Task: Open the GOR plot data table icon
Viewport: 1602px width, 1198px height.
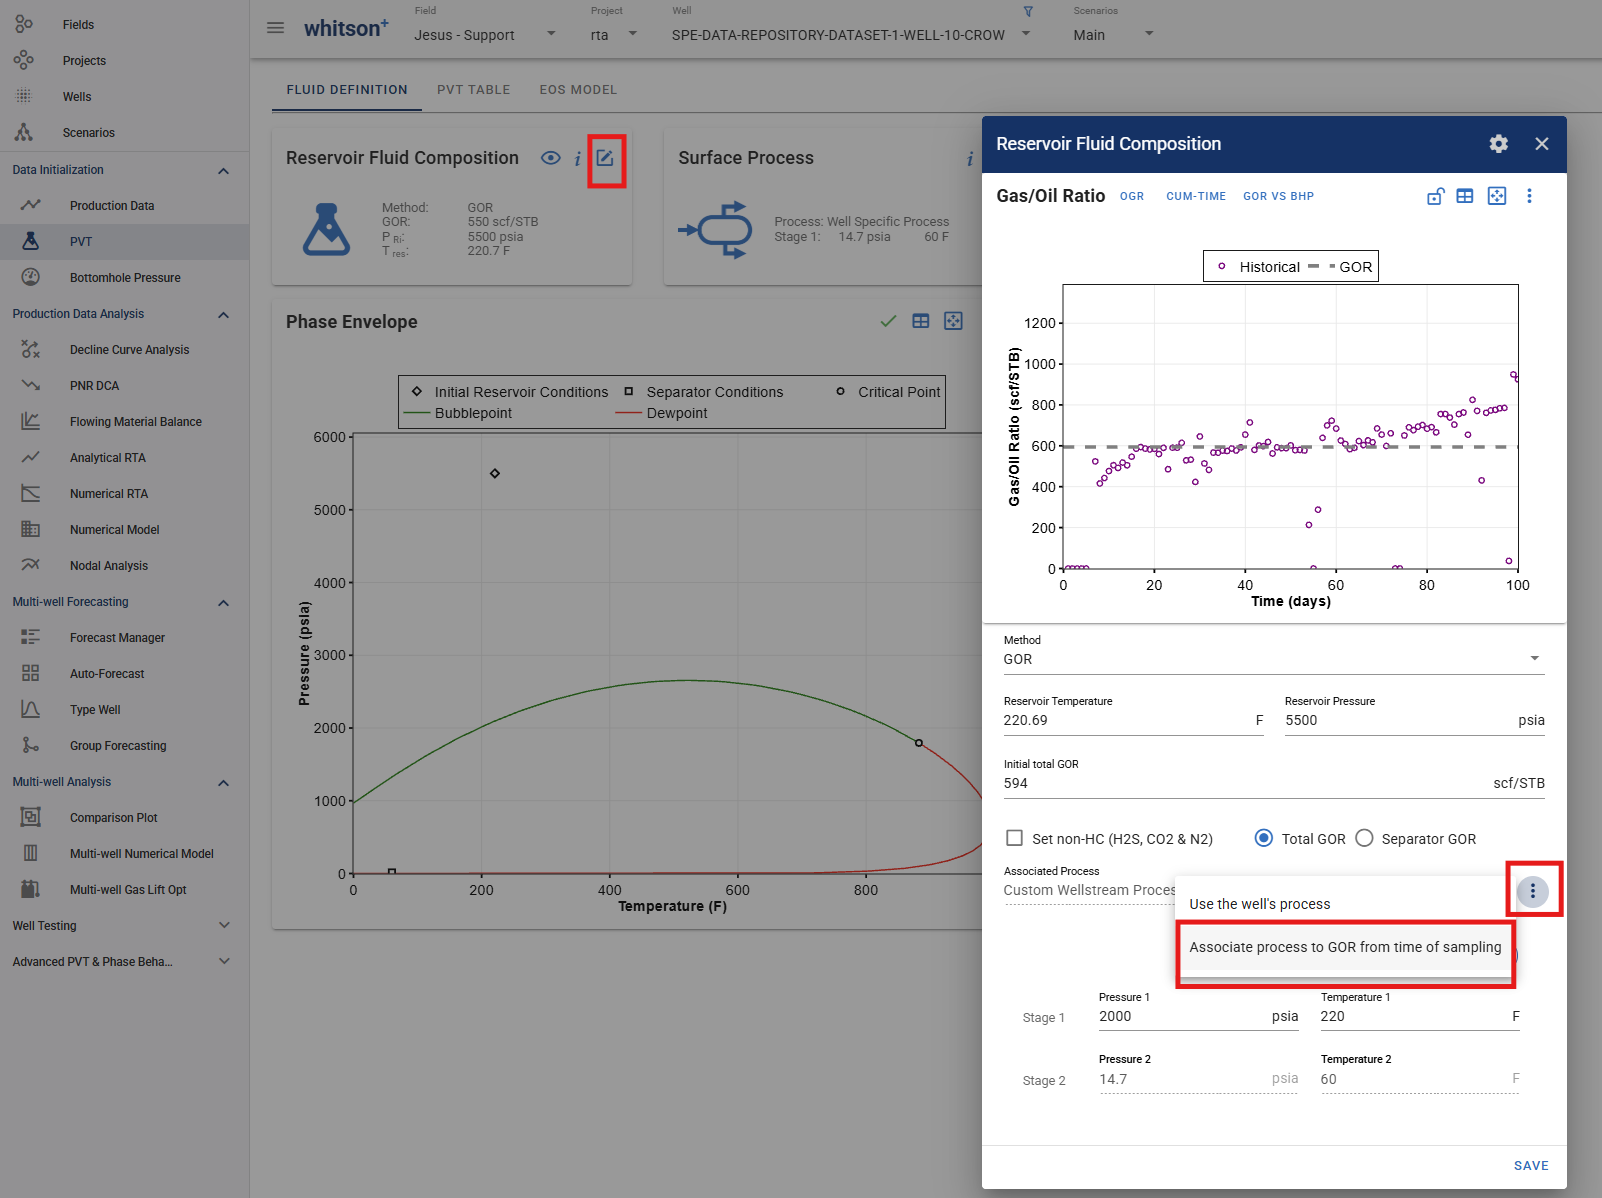Action: 1465,196
